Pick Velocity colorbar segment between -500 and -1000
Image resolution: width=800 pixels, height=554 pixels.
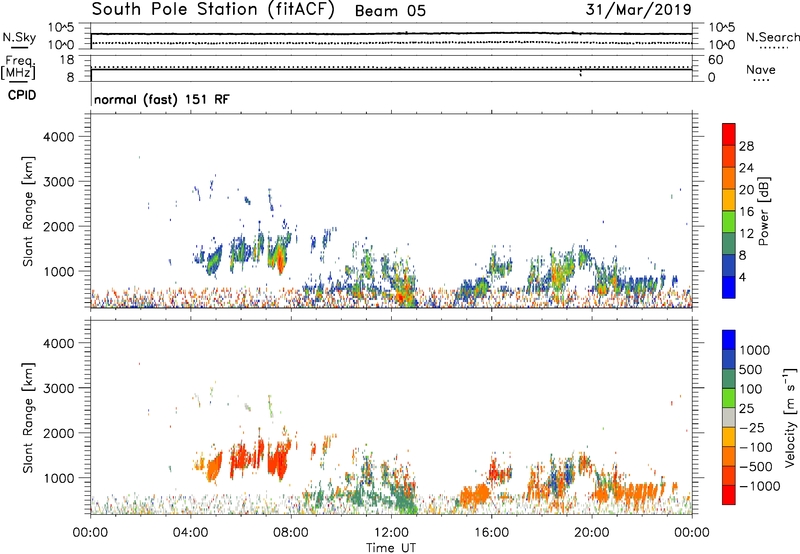click(x=729, y=476)
